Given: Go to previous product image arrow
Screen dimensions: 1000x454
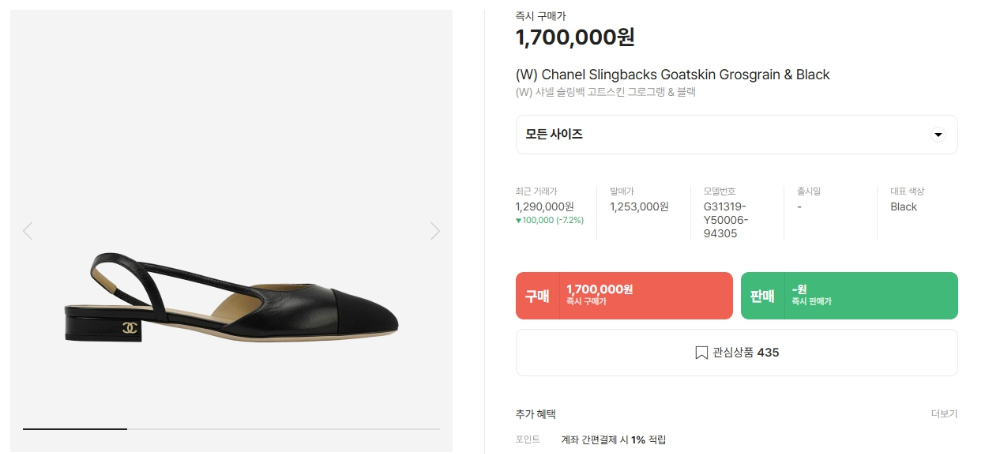Looking at the screenshot, I should coord(27,231).
